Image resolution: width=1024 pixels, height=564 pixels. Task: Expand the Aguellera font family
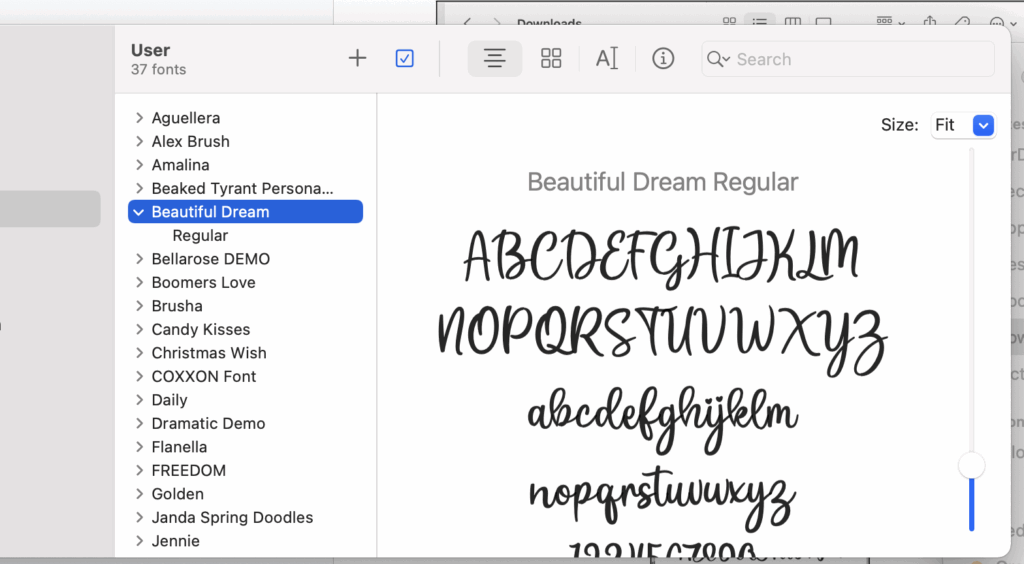(x=139, y=118)
